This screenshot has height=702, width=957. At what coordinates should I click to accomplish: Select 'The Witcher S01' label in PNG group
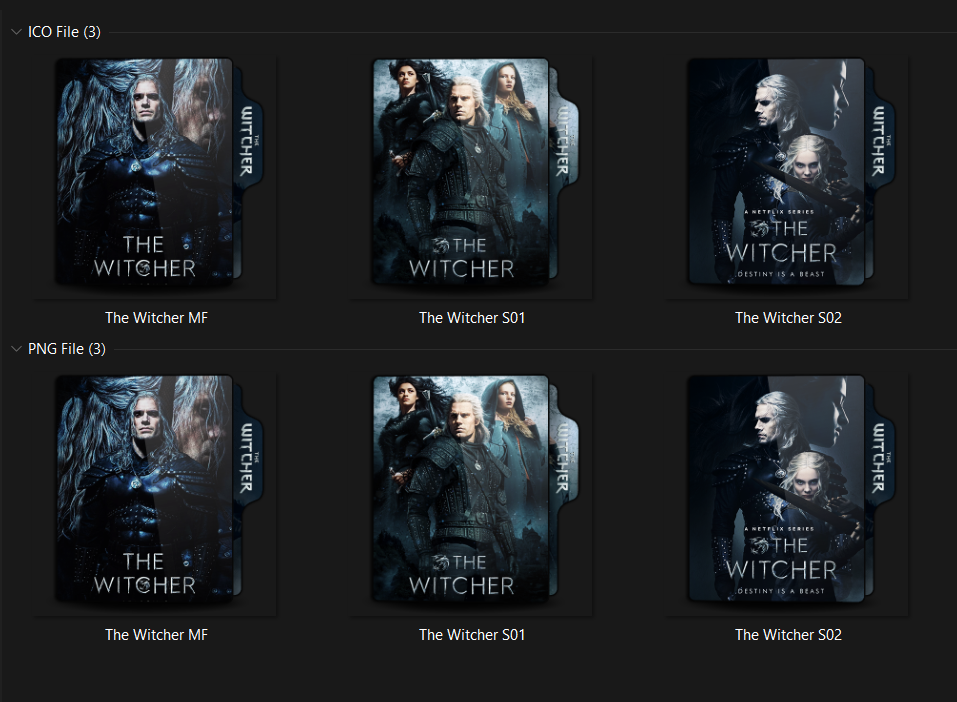coord(471,634)
